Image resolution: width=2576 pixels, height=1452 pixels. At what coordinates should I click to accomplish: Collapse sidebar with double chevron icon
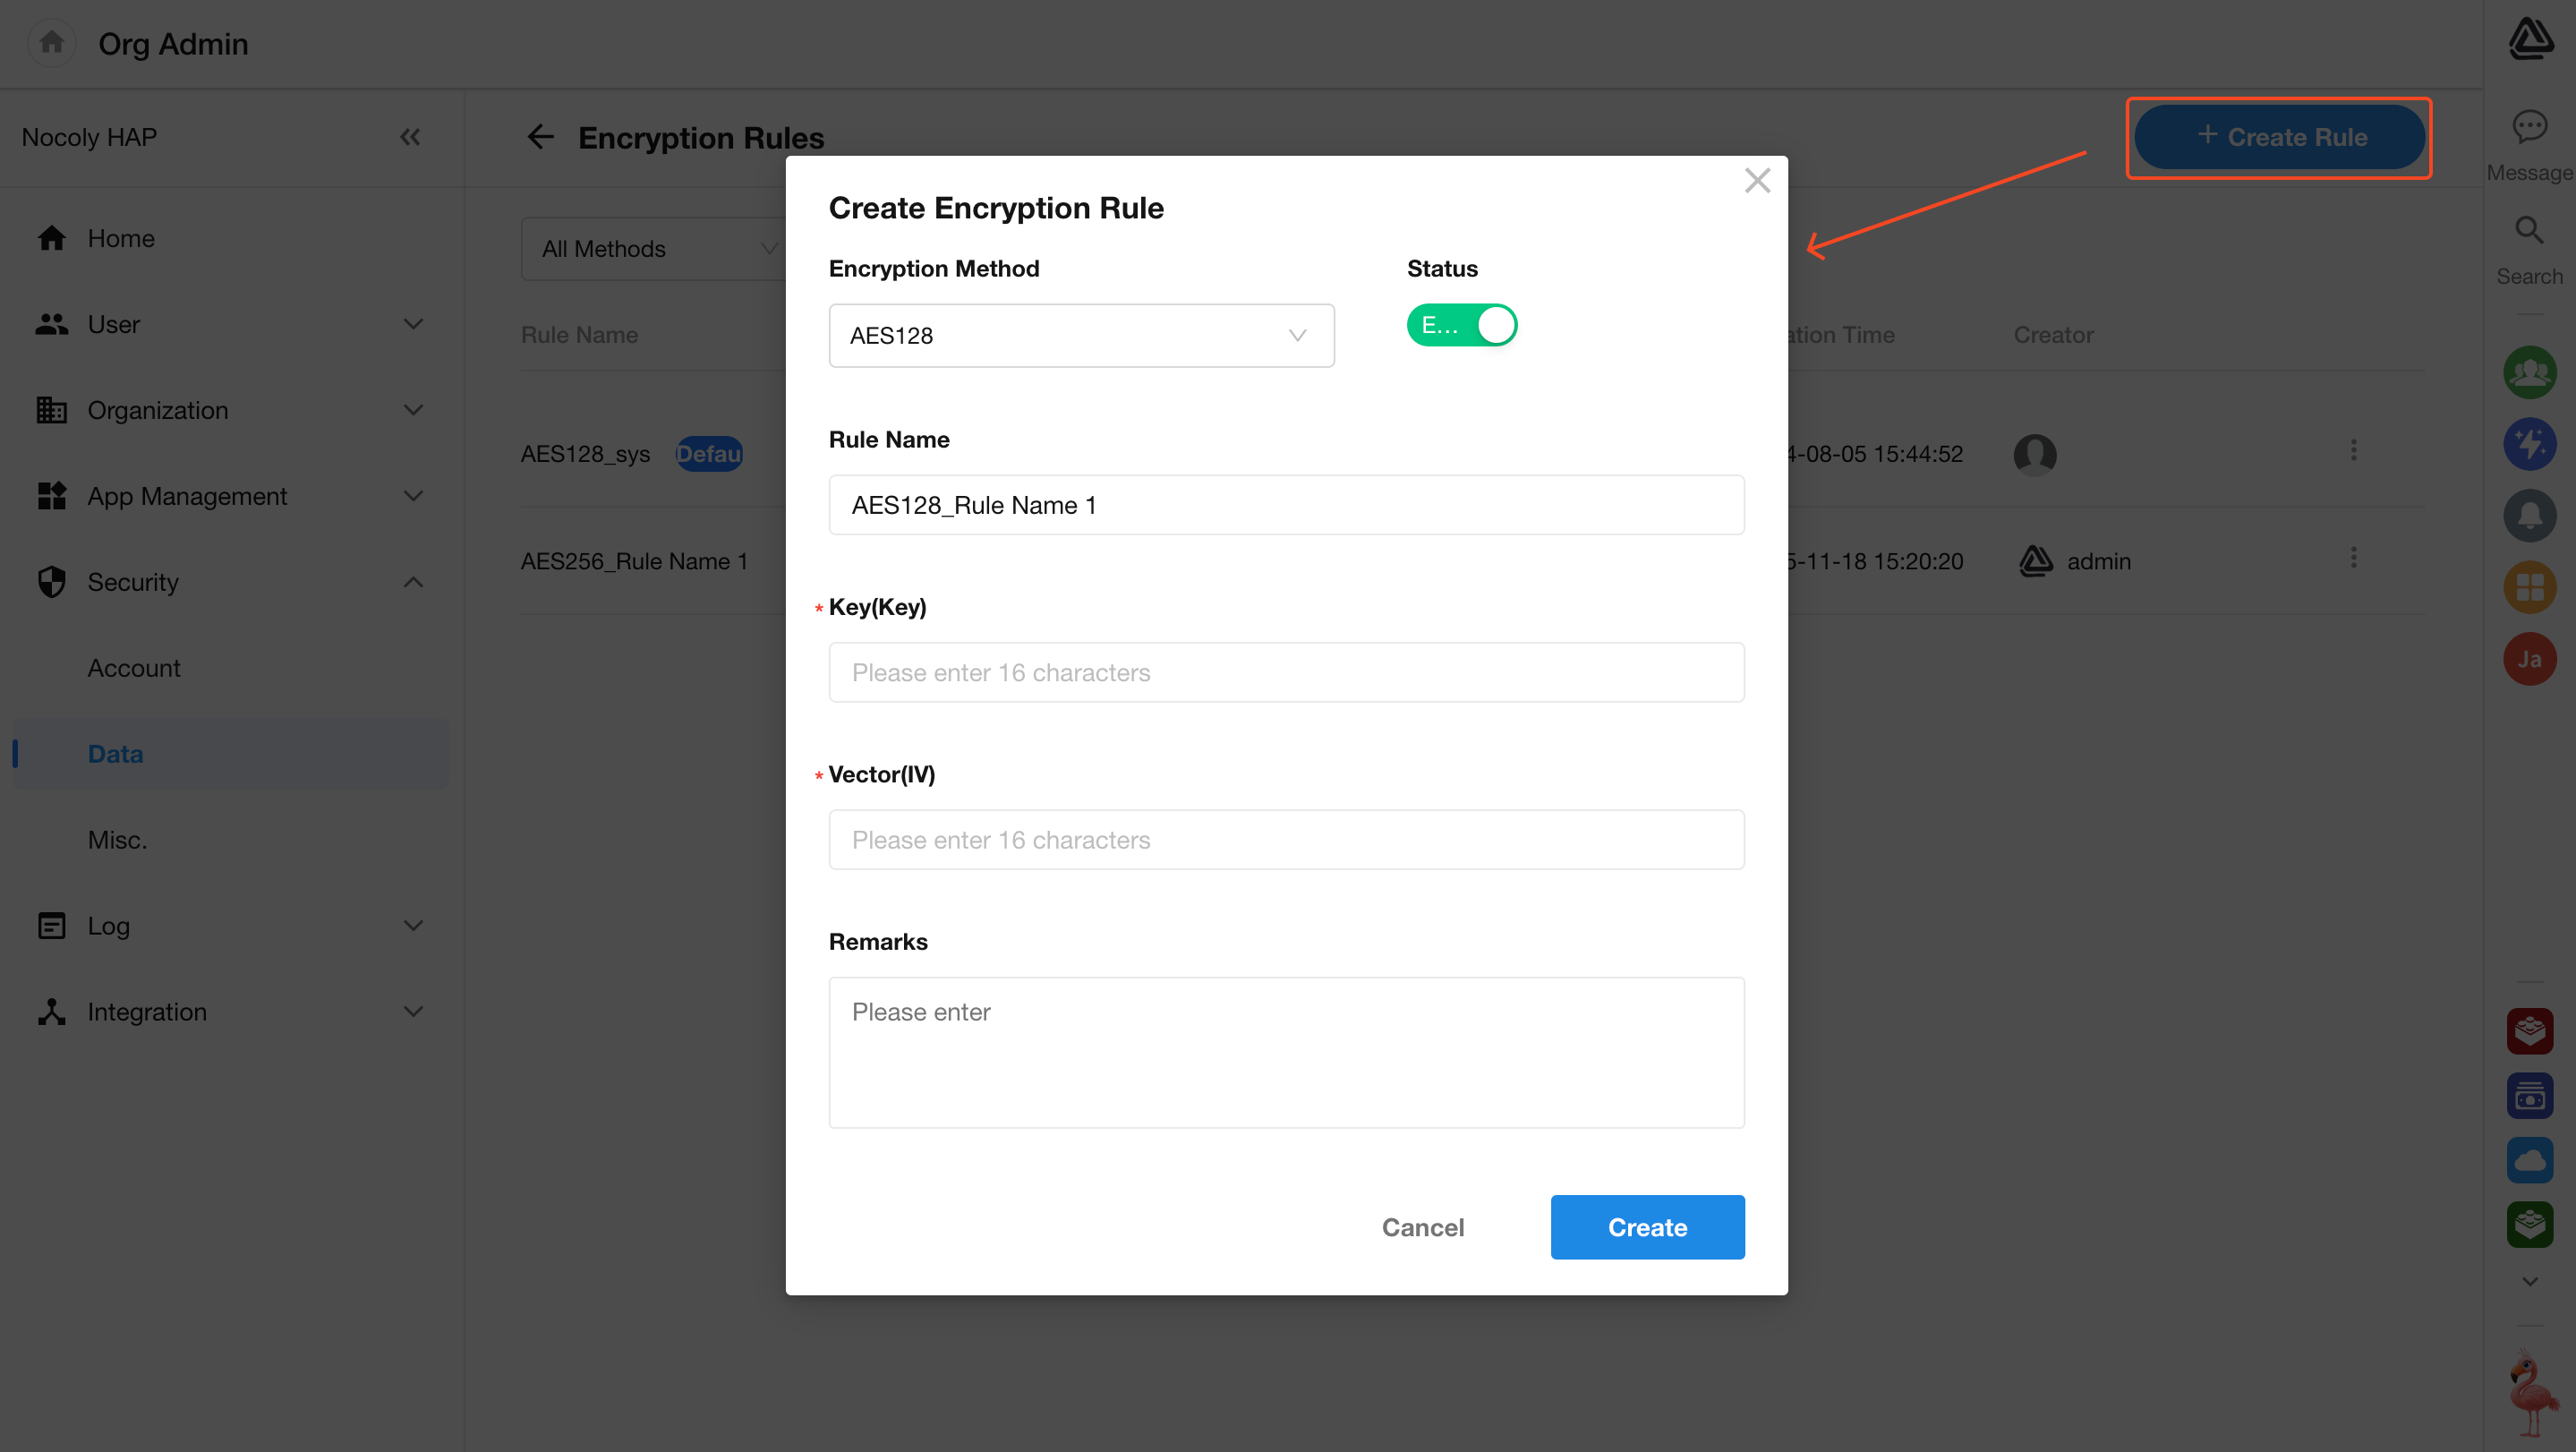coord(410,137)
